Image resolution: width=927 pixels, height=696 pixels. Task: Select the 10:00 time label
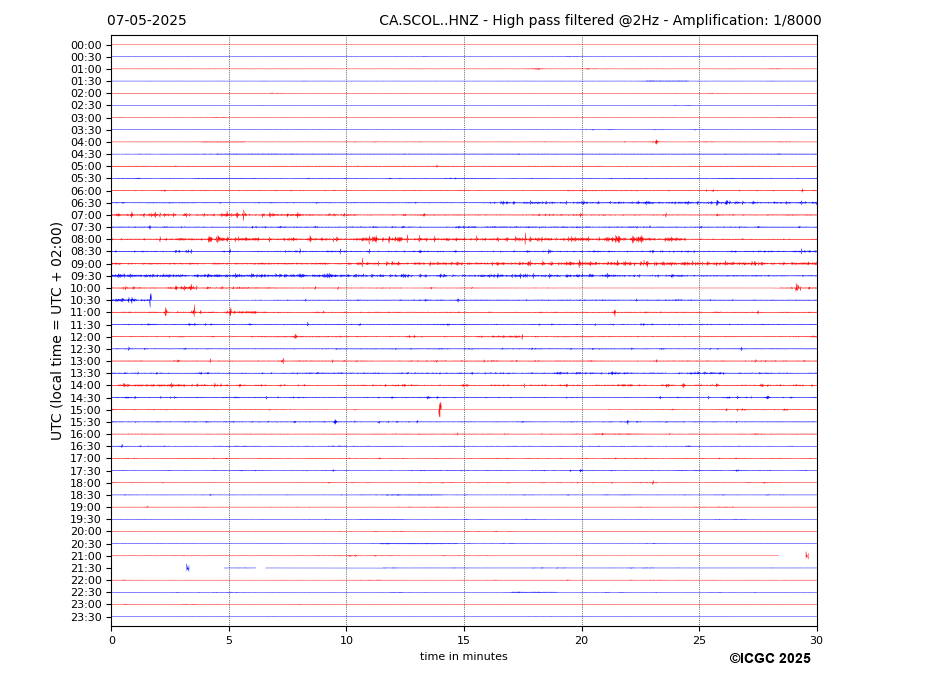[x=86, y=289]
